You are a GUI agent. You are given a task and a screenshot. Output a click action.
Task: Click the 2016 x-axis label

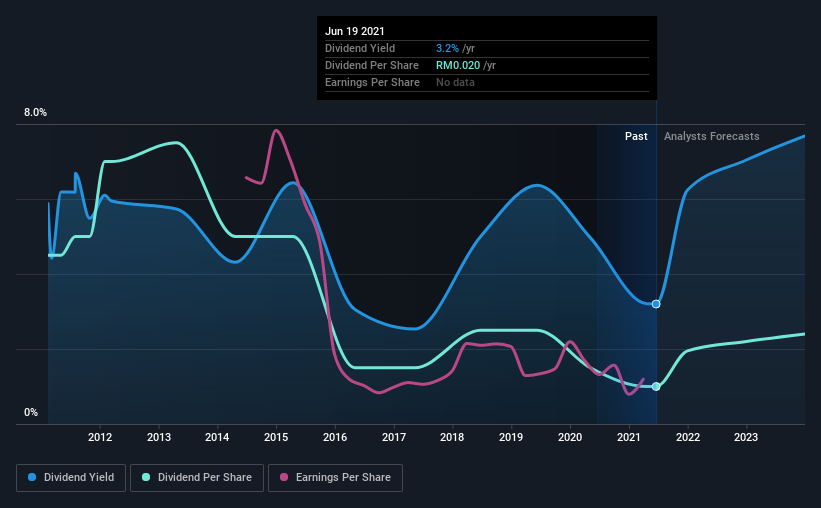pos(335,437)
